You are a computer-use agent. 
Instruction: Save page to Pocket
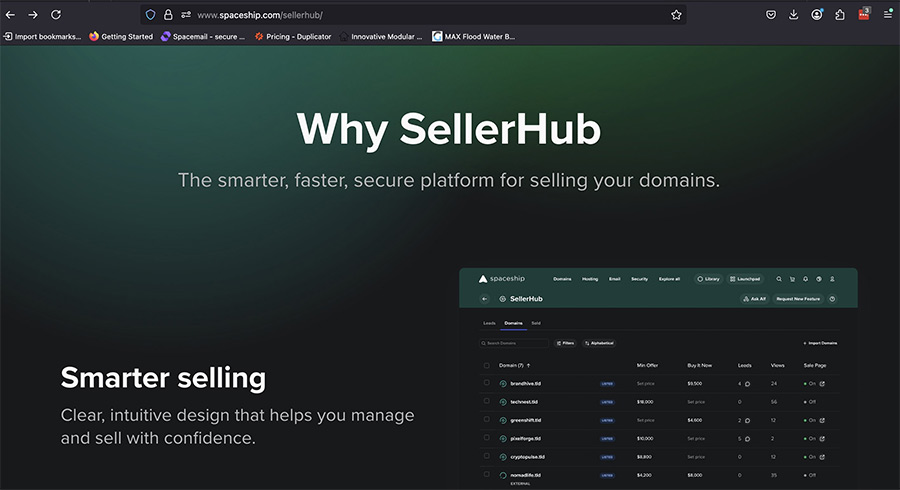[771, 15]
